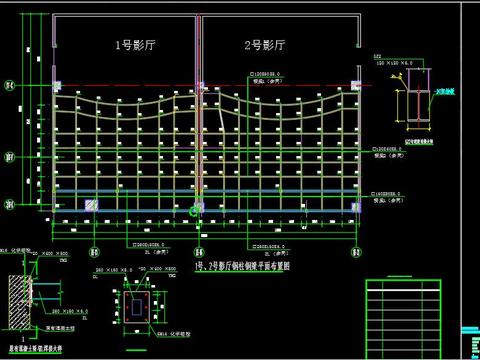The width and height of the screenshot is (480, 360).
Task: Select the upper blue steel beam line
Action: pyautogui.click(x=207, y=191)
